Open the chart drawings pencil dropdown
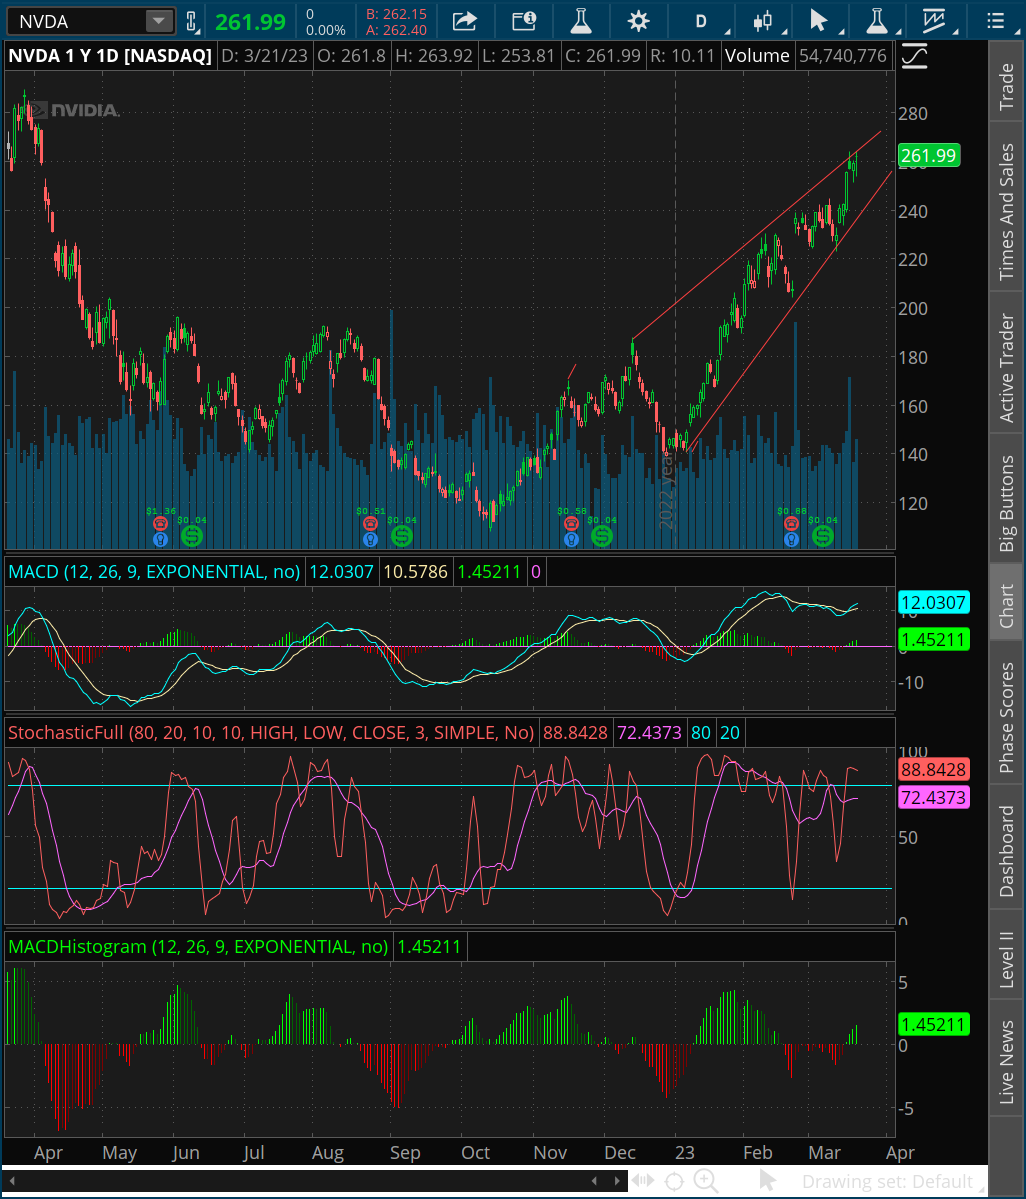 934,21
